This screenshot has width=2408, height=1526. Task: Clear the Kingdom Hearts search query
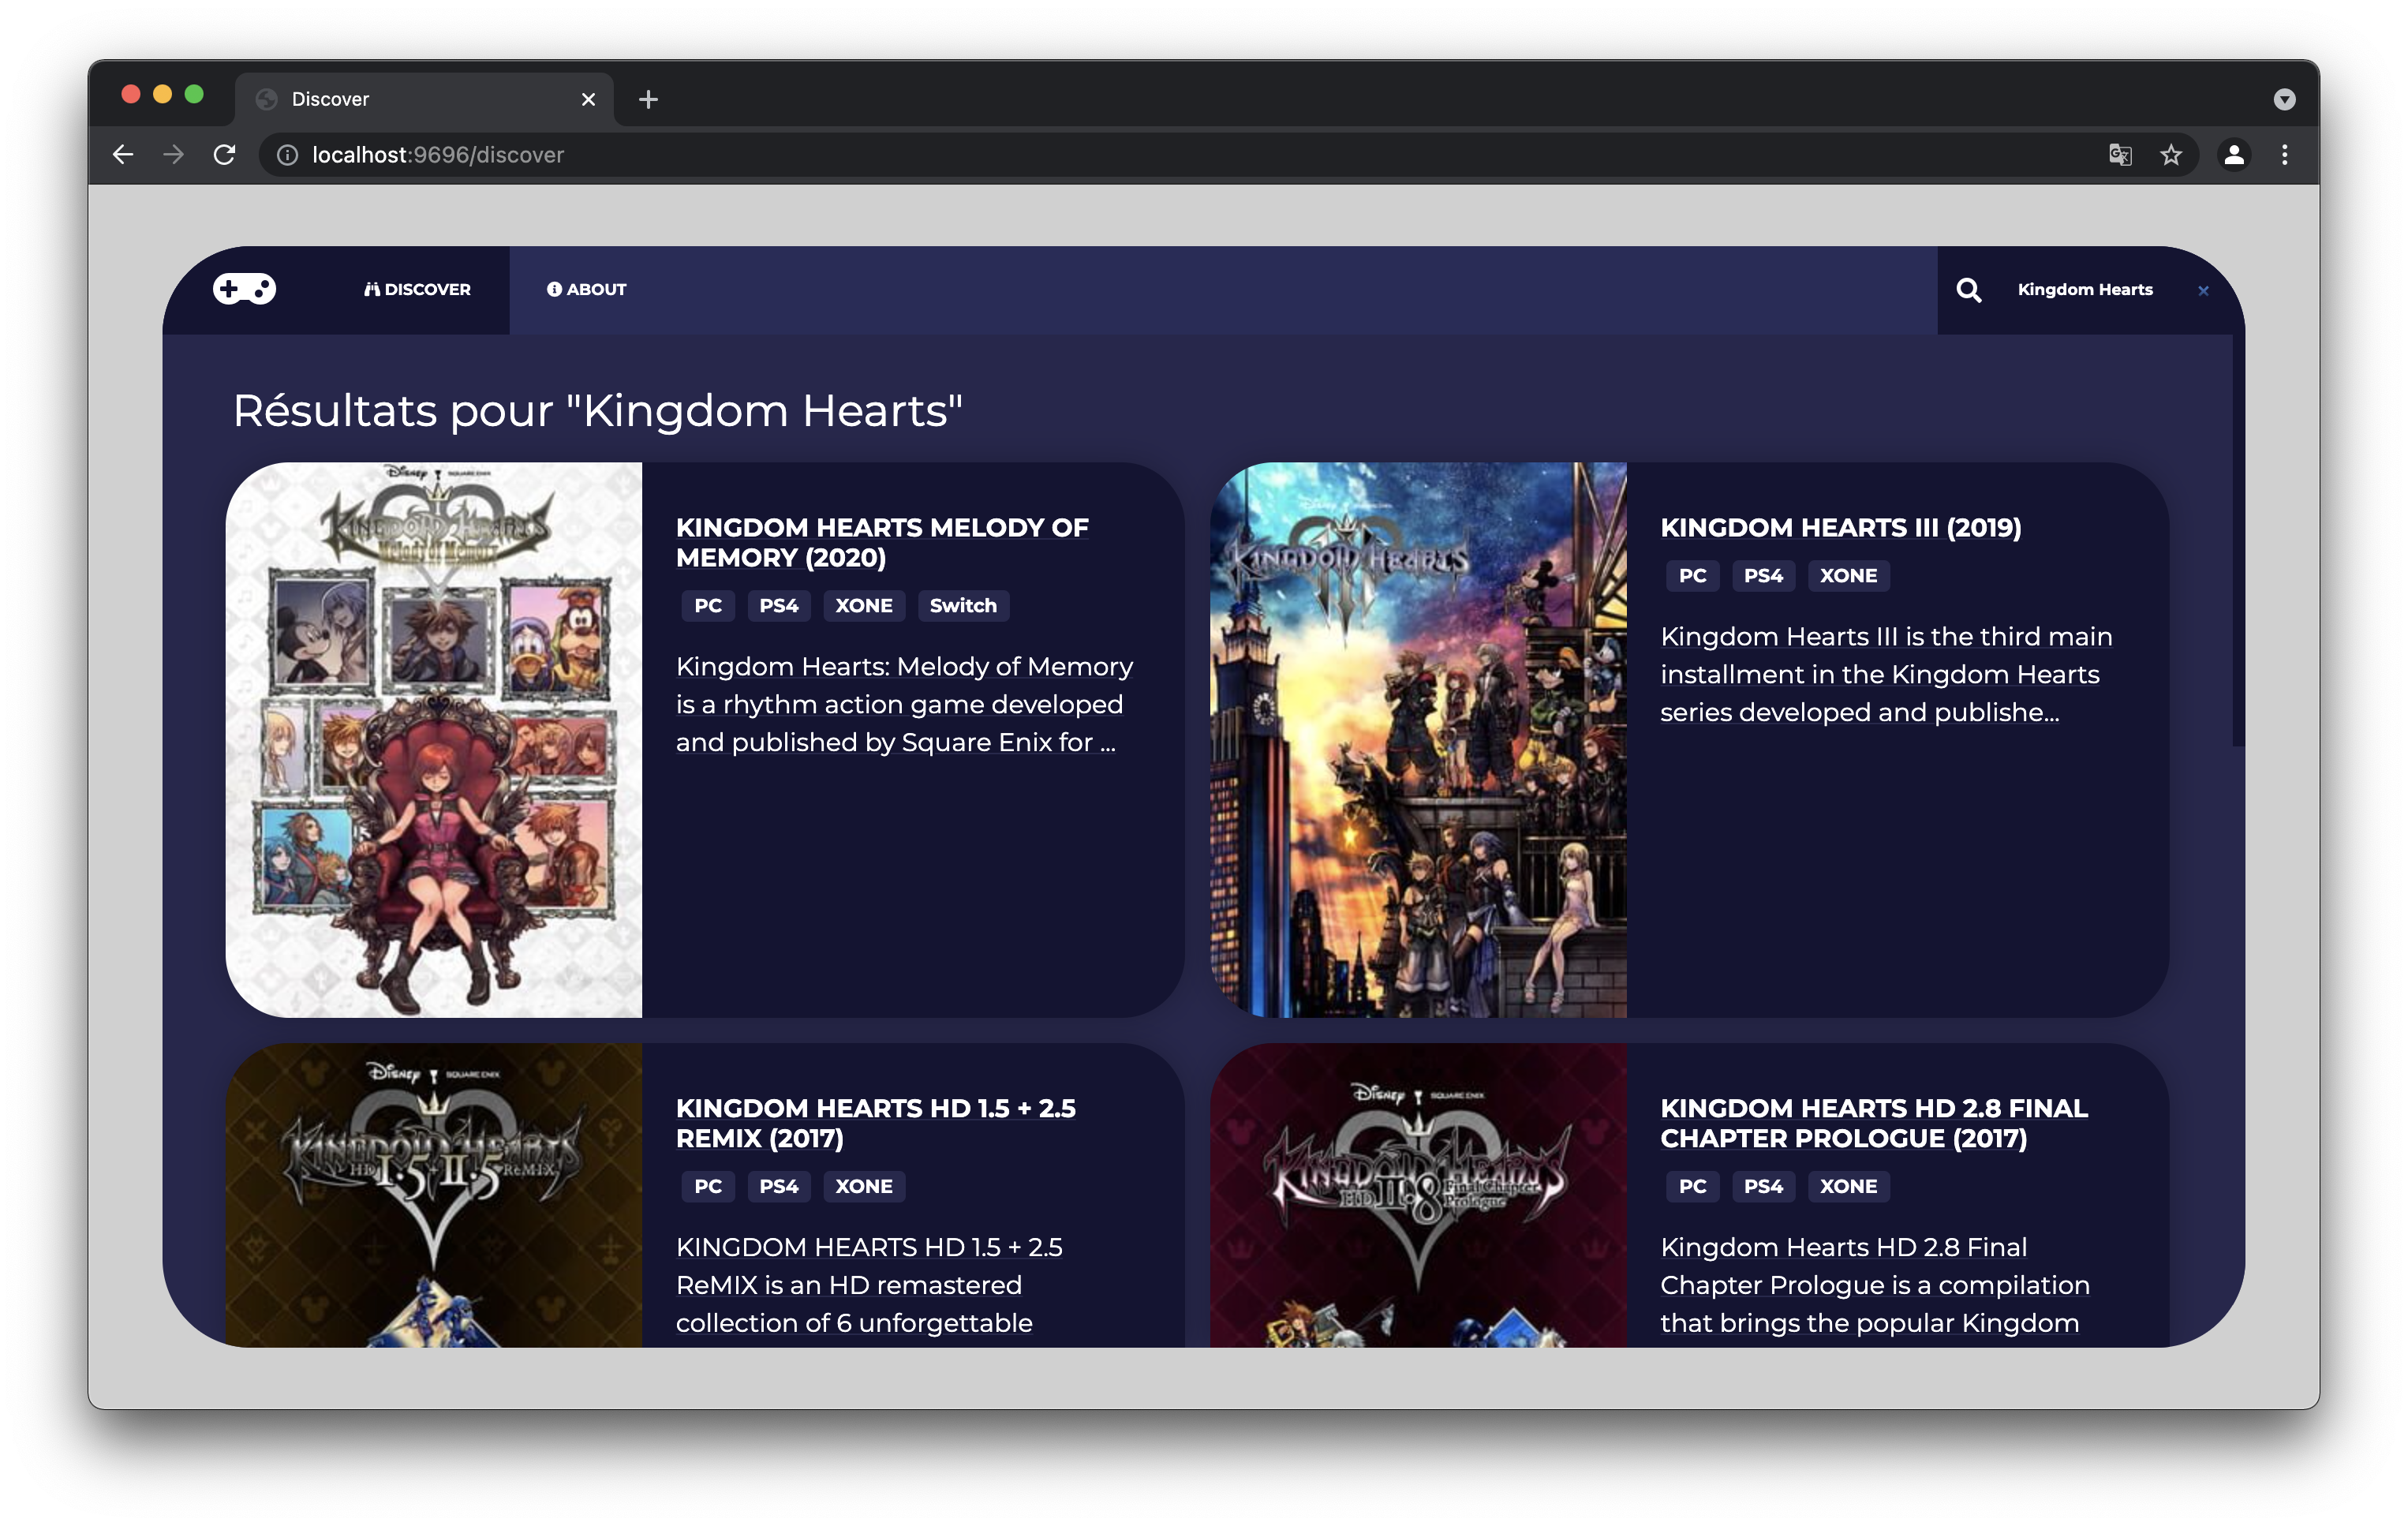tap(2203, 291)
